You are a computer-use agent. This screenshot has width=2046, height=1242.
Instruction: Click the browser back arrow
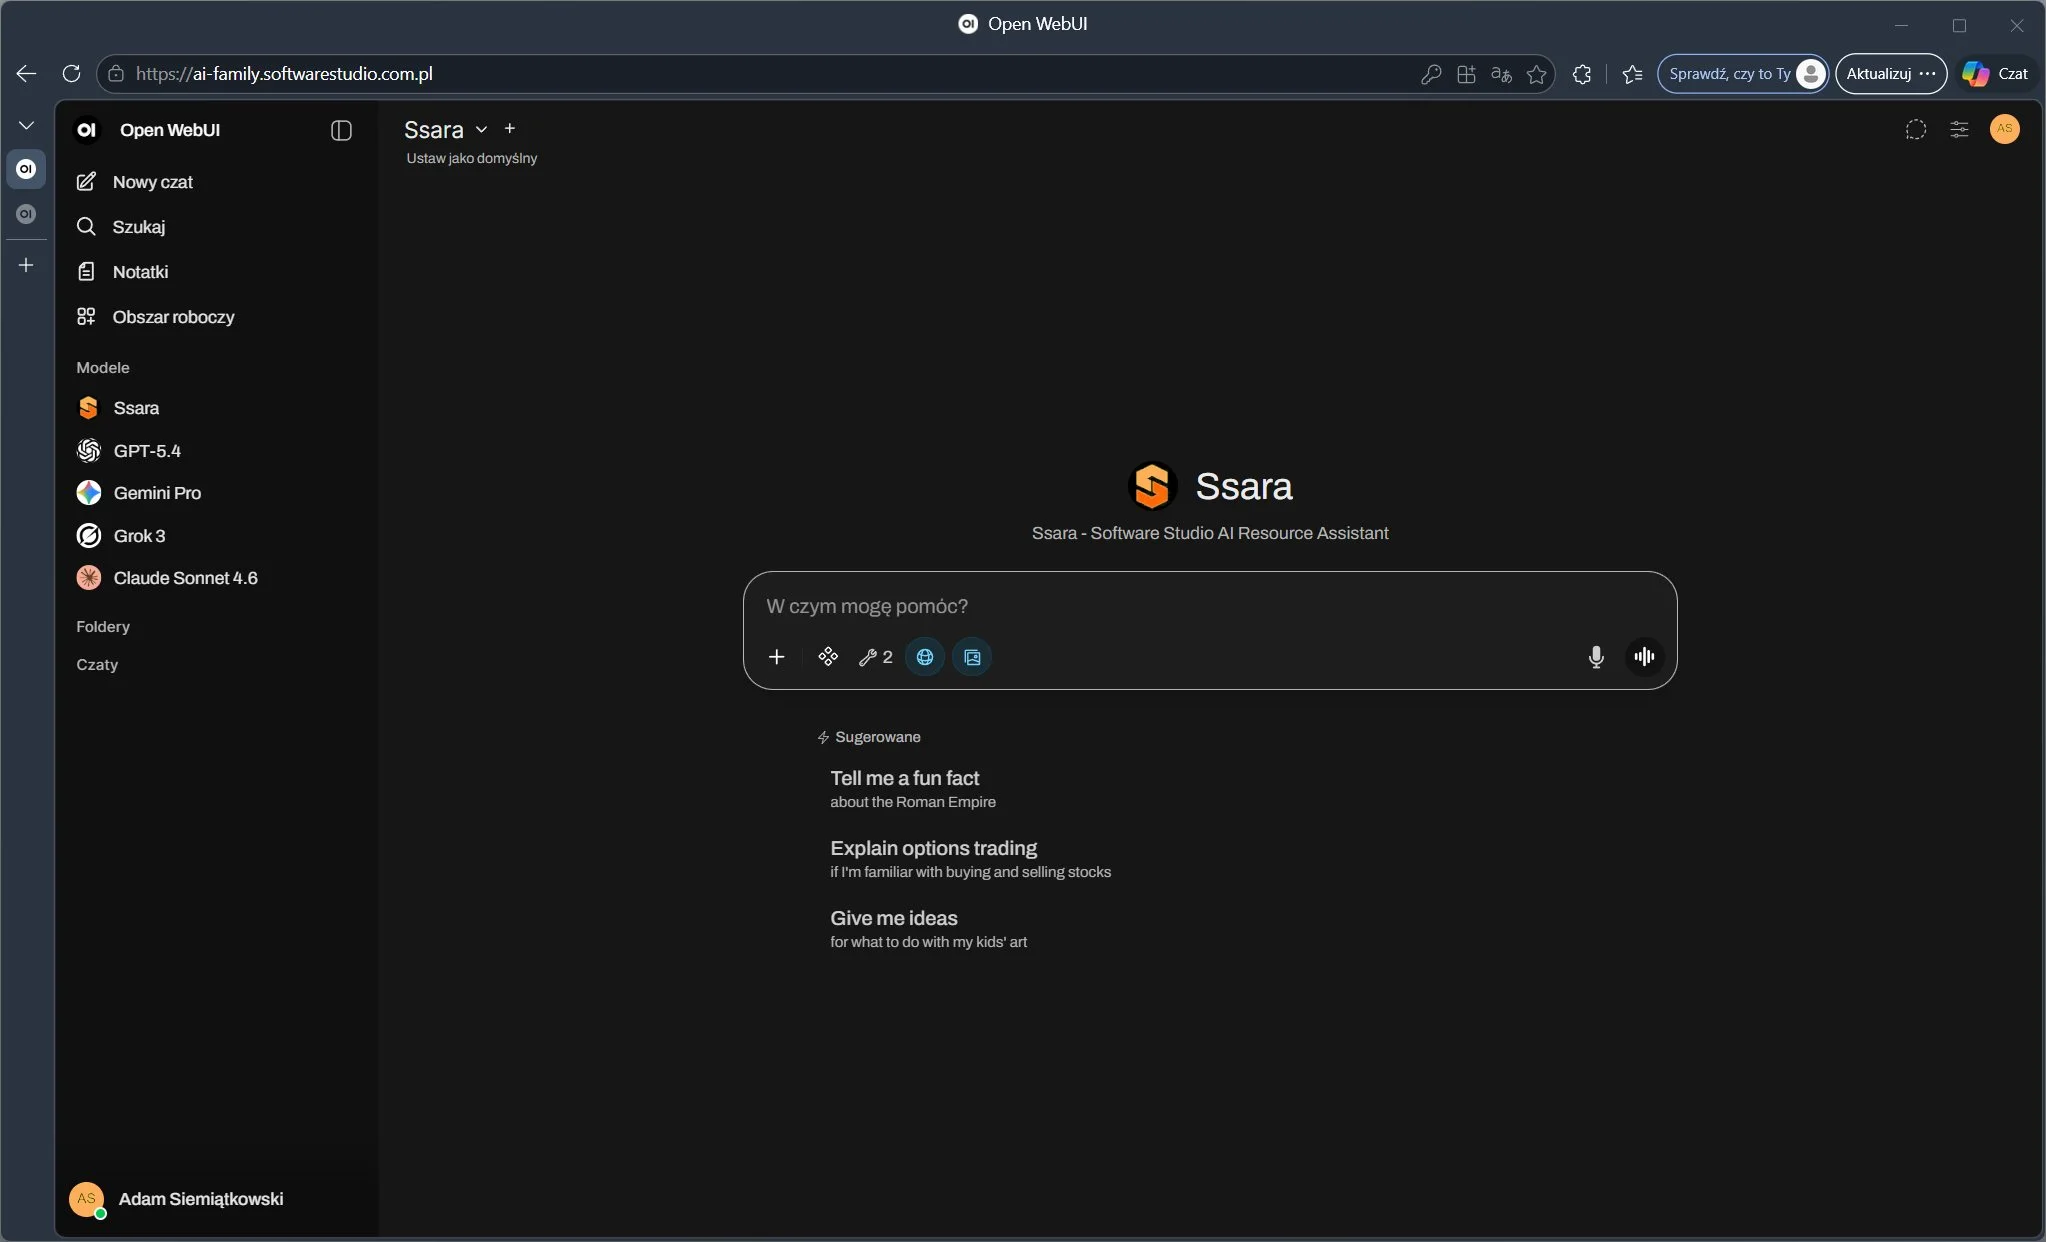pyautogui.click(x=27, y=74)
